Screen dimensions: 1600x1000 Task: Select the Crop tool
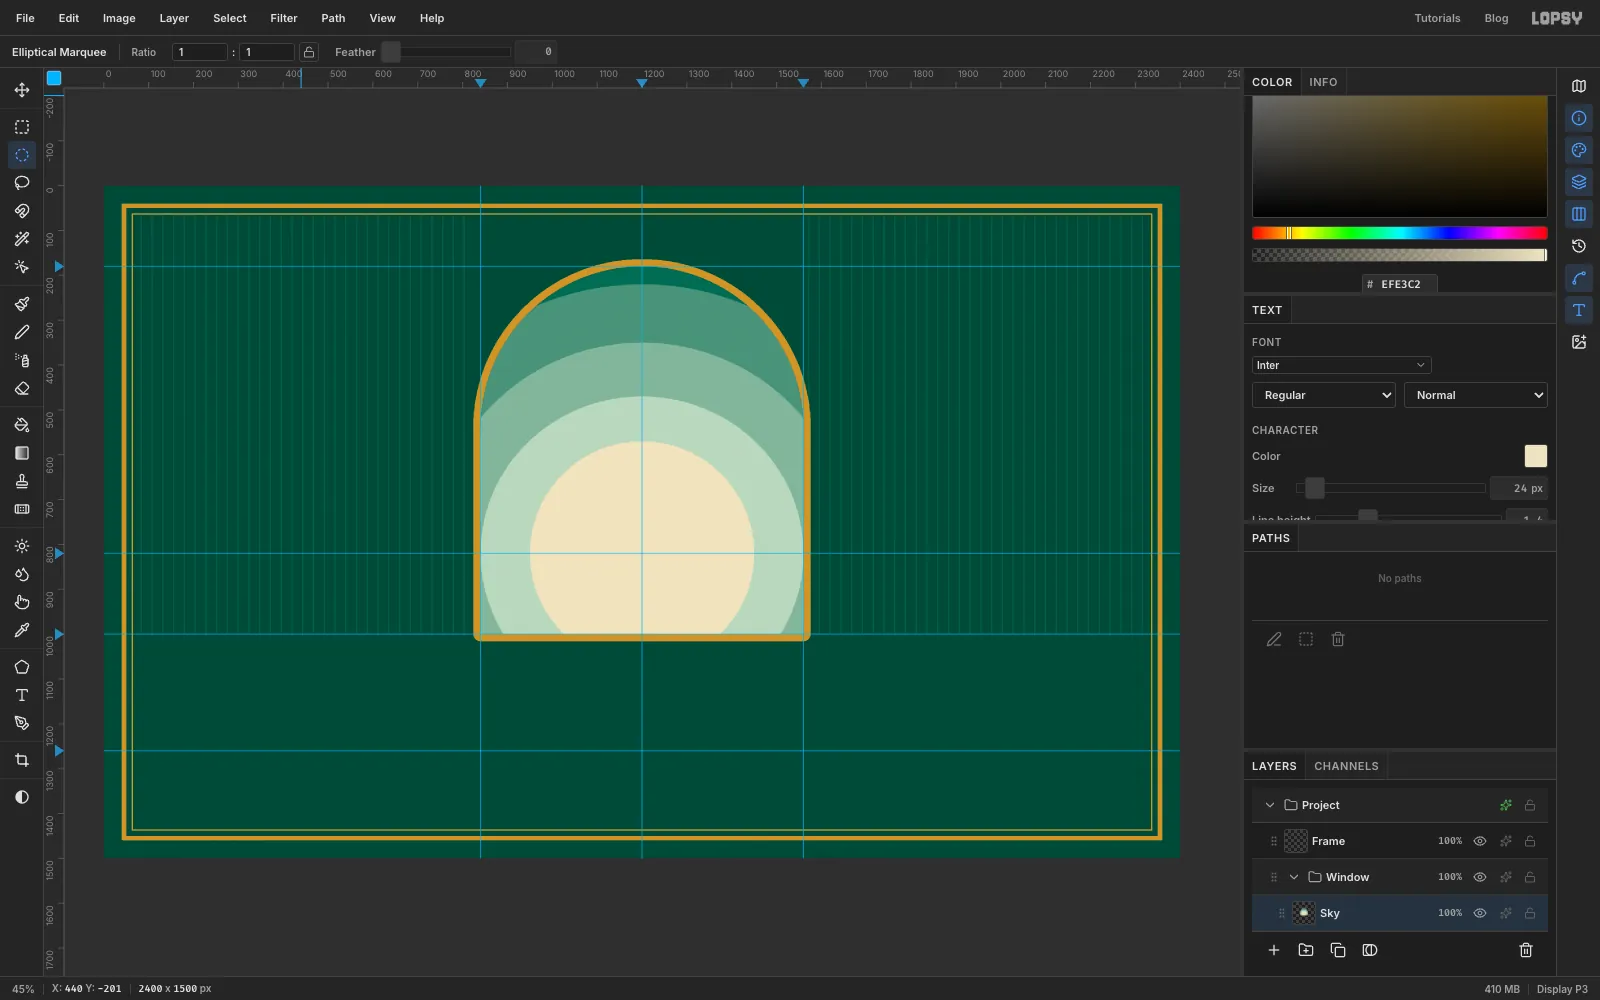click(x=22, y=760)
